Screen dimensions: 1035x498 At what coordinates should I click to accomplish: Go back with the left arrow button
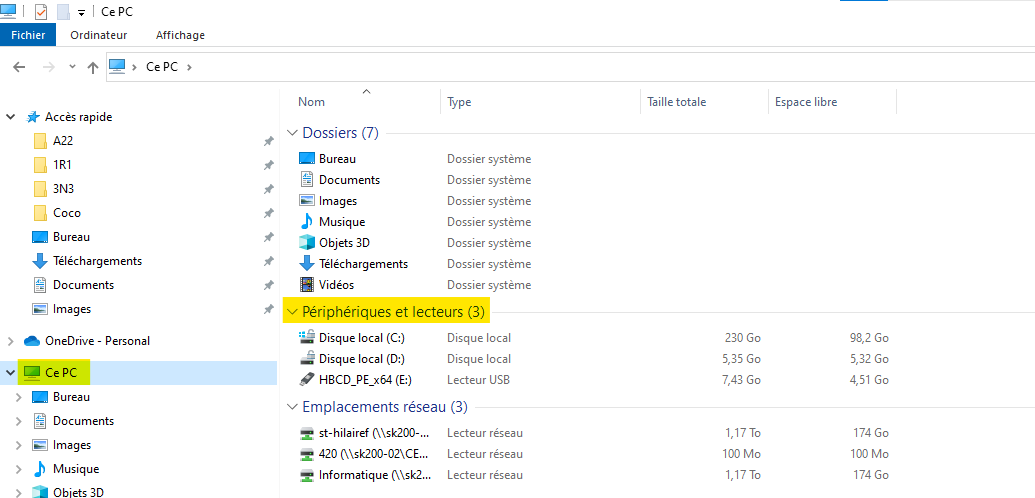[x=19, y=67]
